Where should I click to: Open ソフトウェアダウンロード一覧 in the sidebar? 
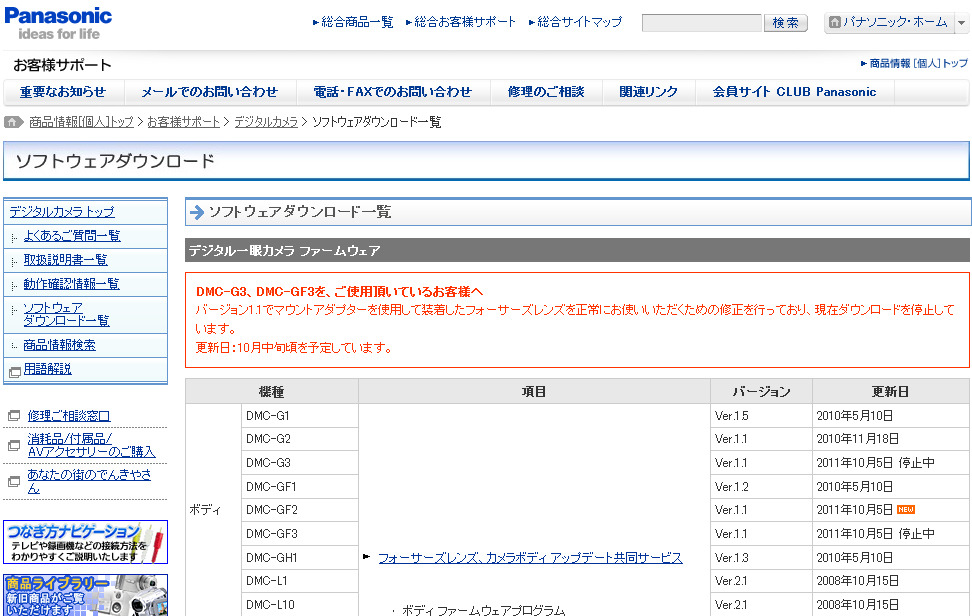click(x=66, y=315)
